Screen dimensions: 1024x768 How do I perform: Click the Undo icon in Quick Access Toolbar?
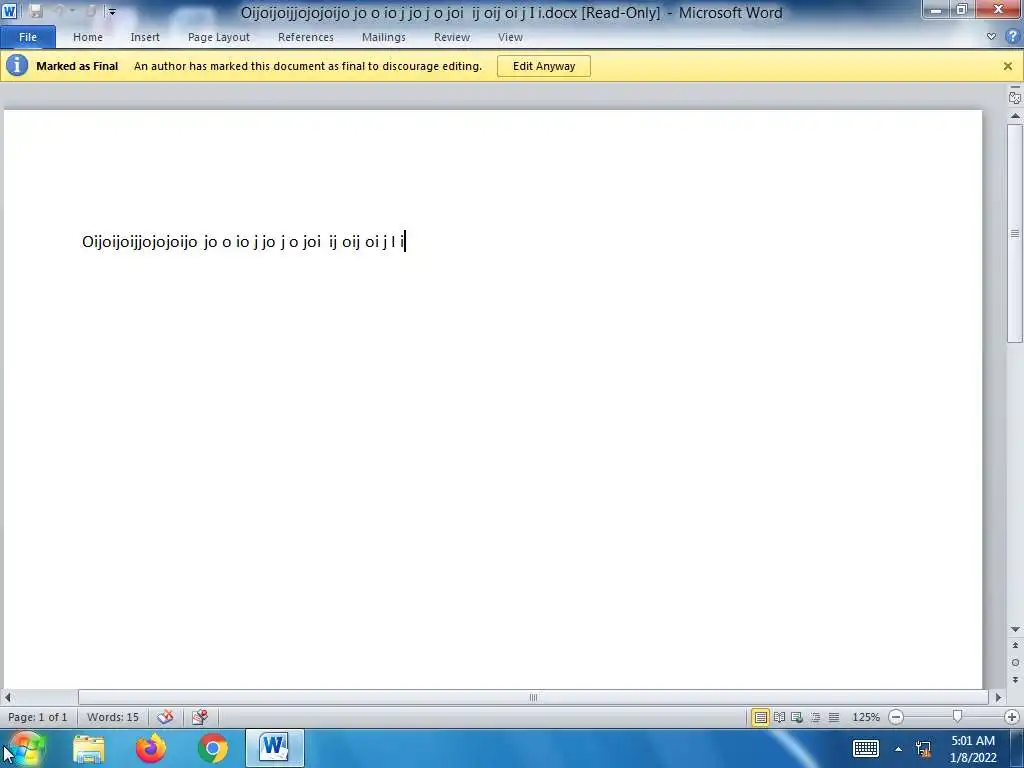click(x=59, y=11)
